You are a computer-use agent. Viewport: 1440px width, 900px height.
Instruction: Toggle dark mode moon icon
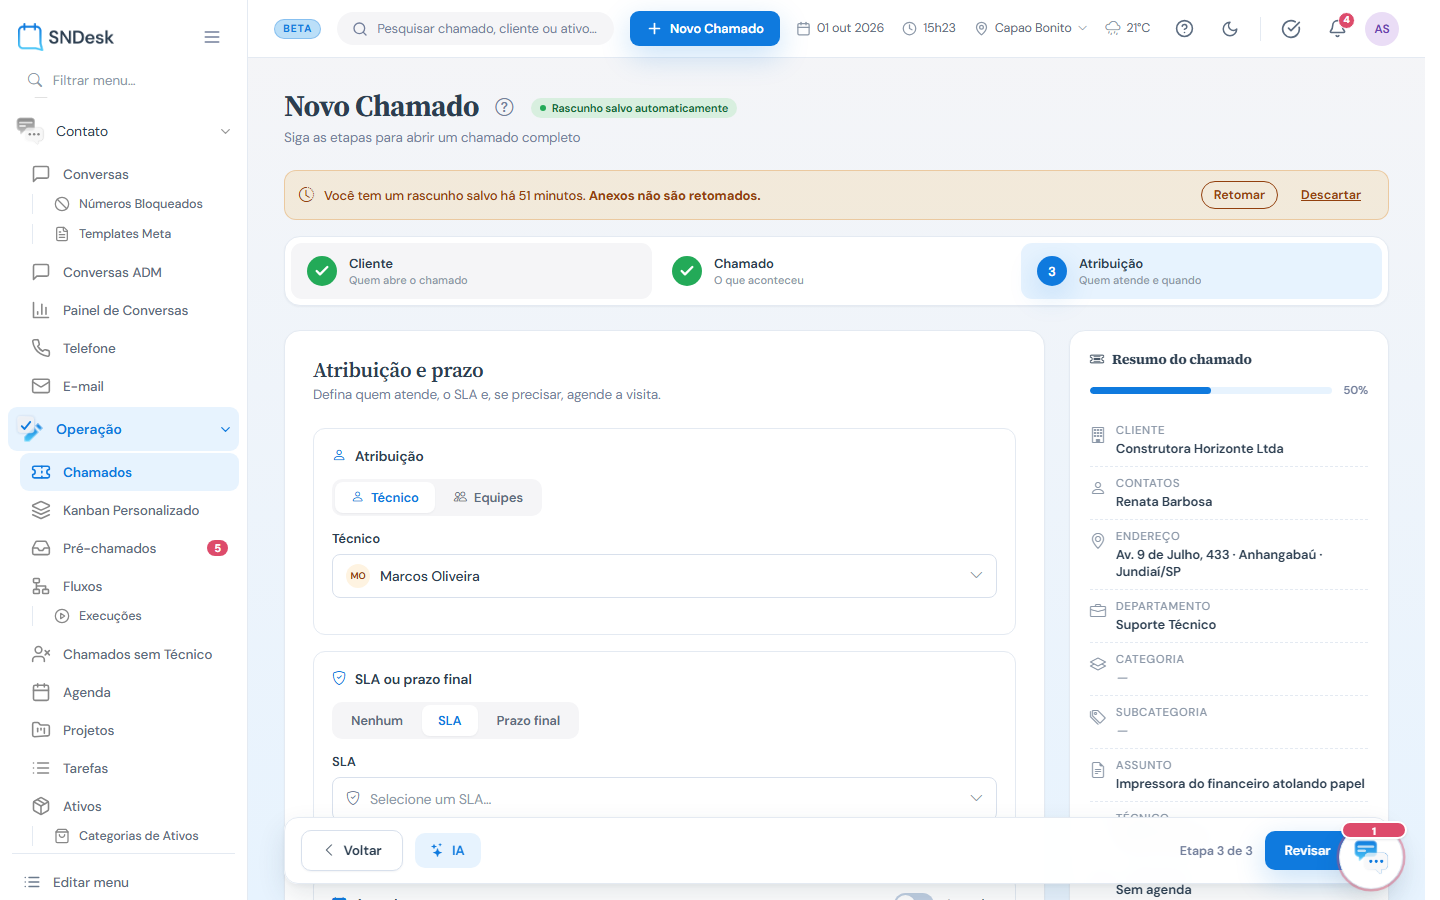1230,28
